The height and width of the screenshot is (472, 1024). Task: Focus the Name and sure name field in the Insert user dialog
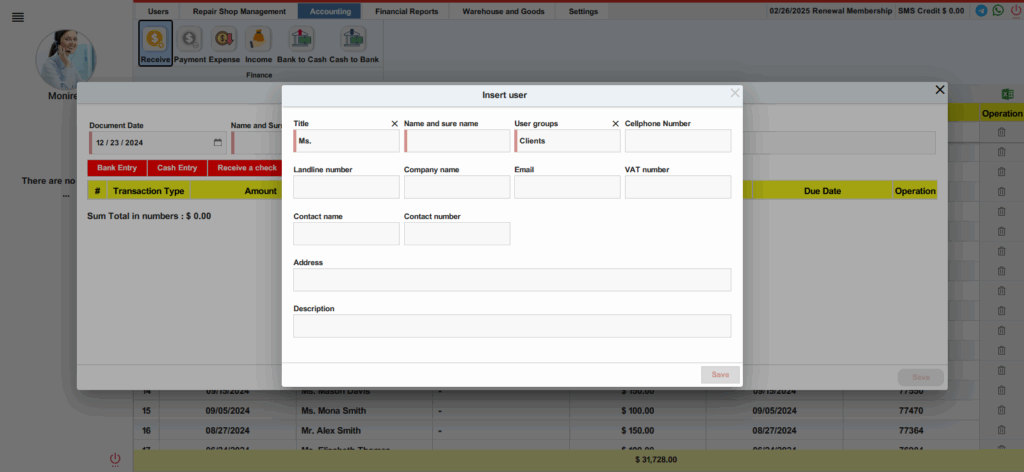pyautogui.click(x=457, y=141)
